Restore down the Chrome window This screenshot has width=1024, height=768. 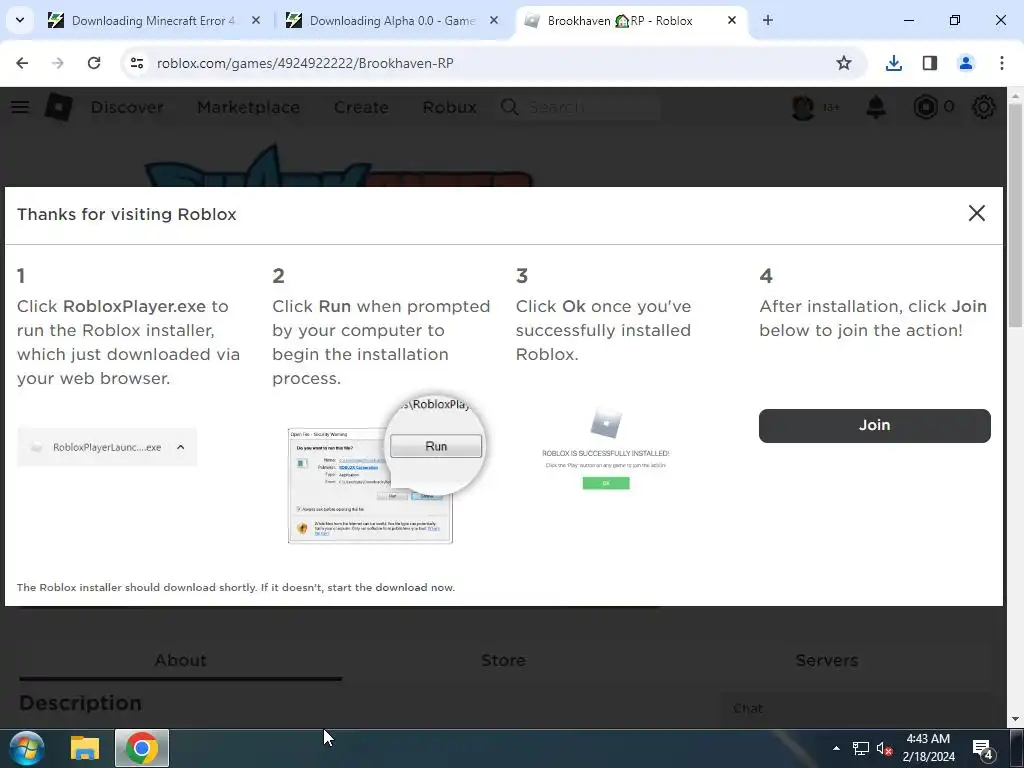(955, 20)
